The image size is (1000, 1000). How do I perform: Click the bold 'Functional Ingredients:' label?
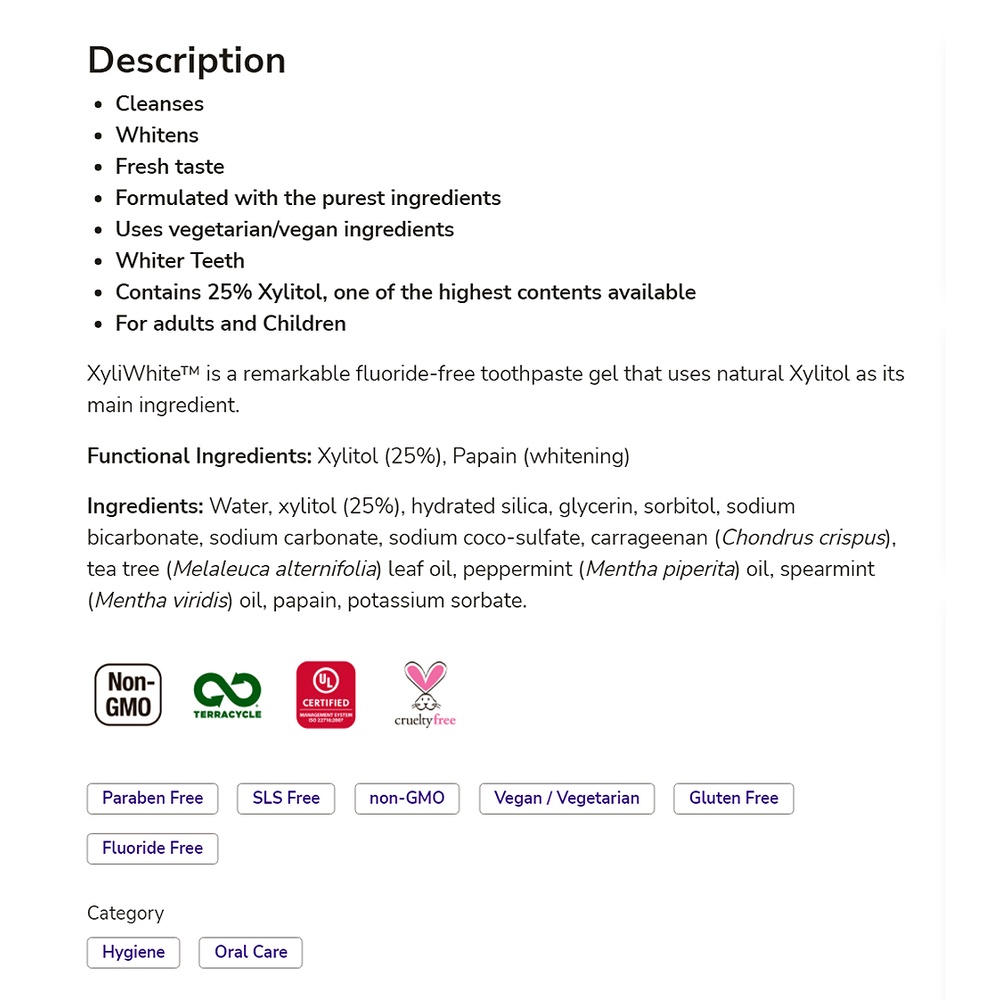click(200, 457)
